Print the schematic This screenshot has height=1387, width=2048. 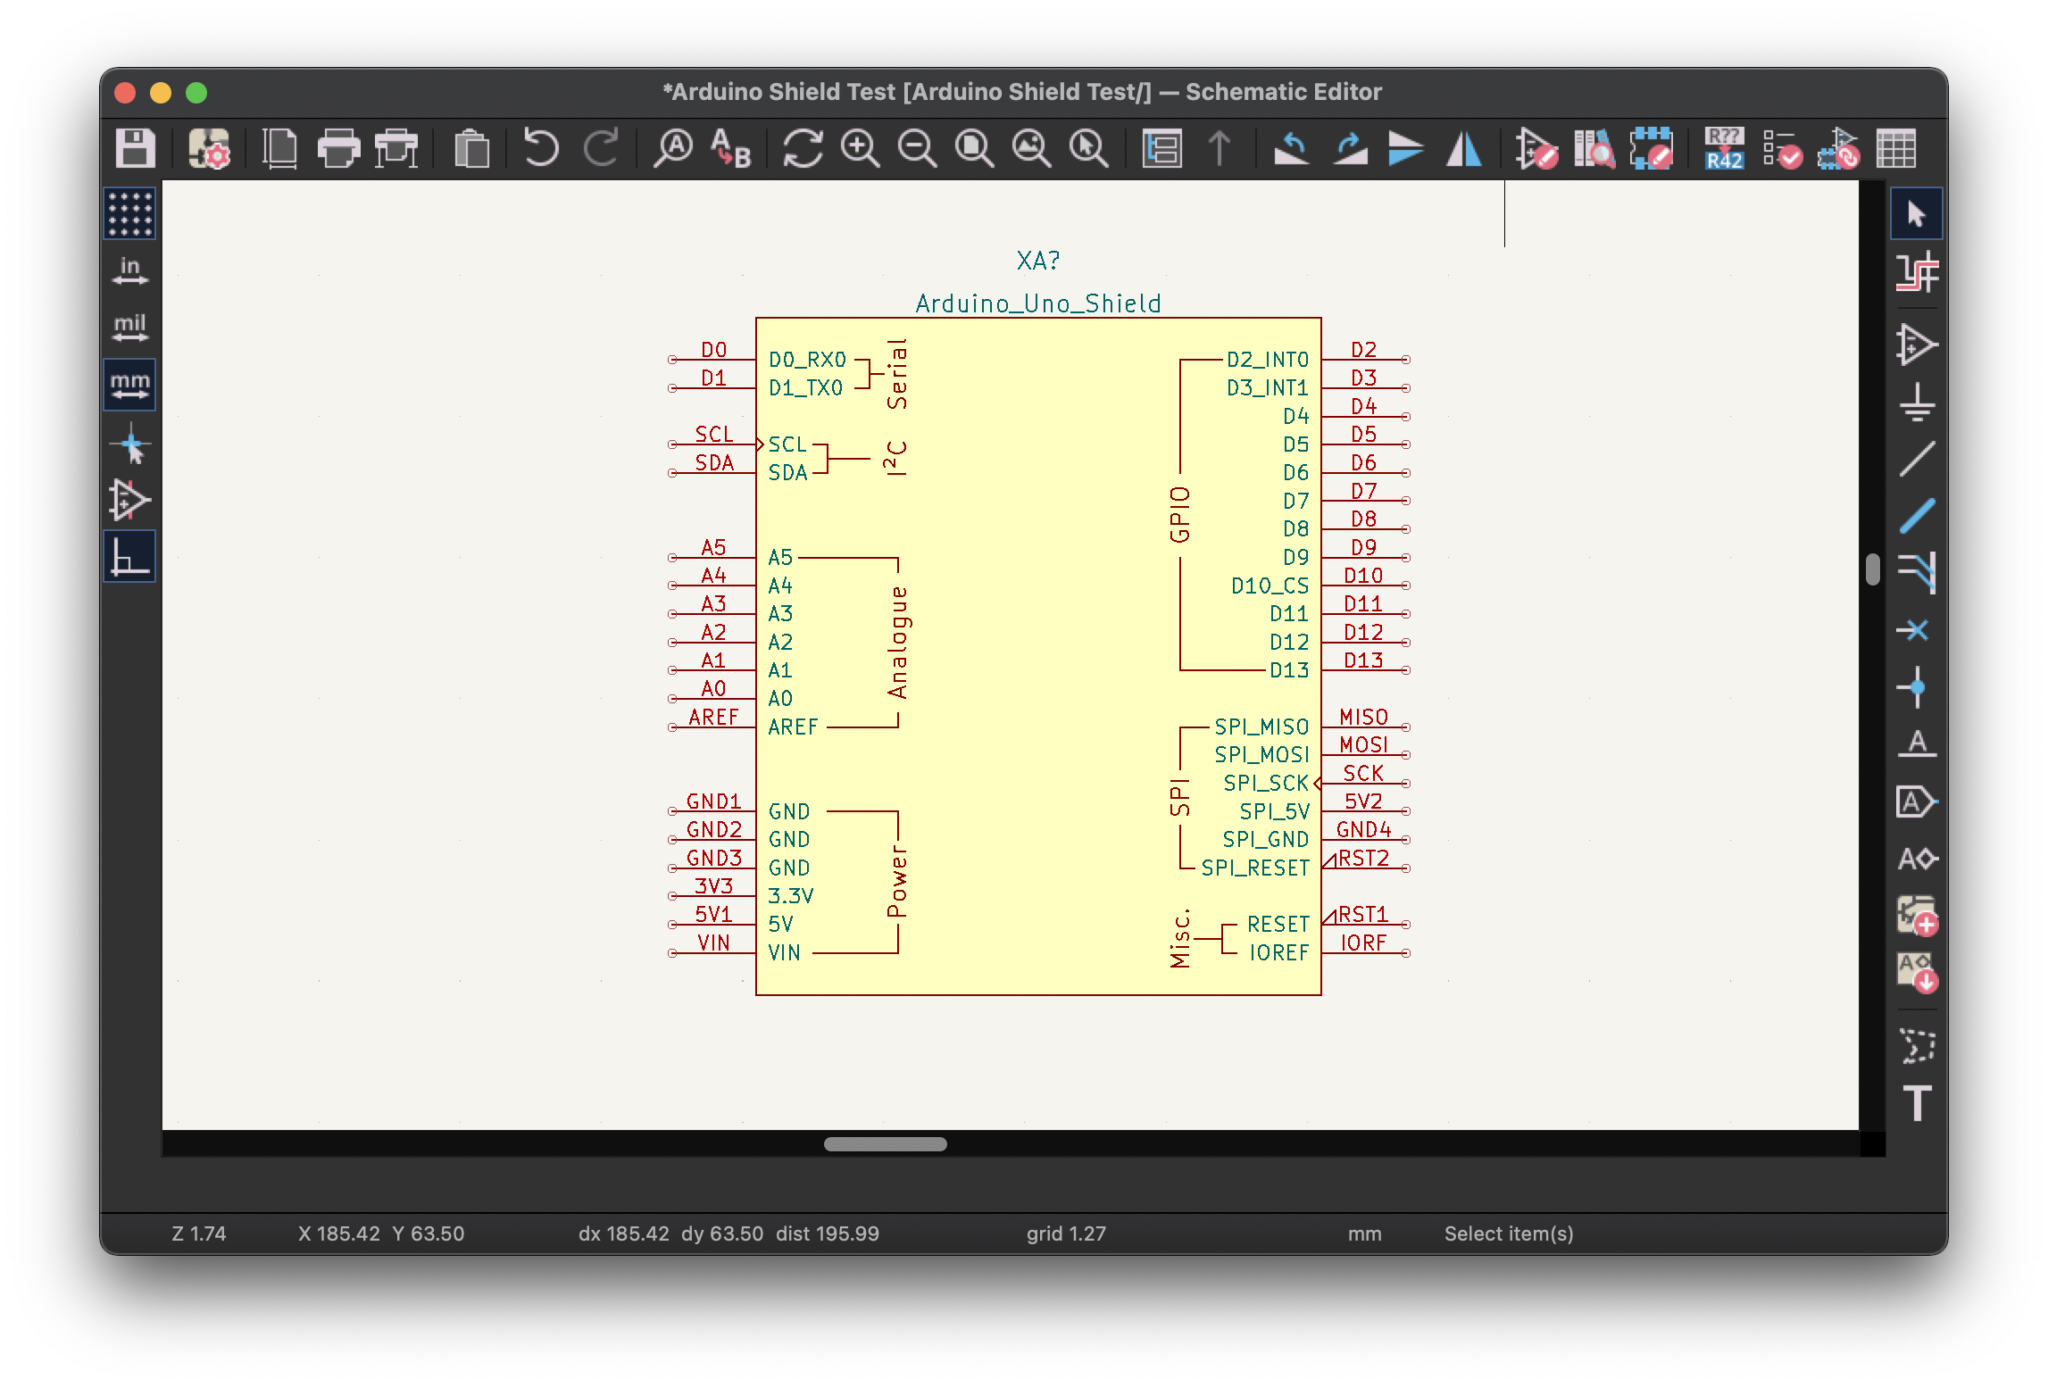tap(338, 149)
